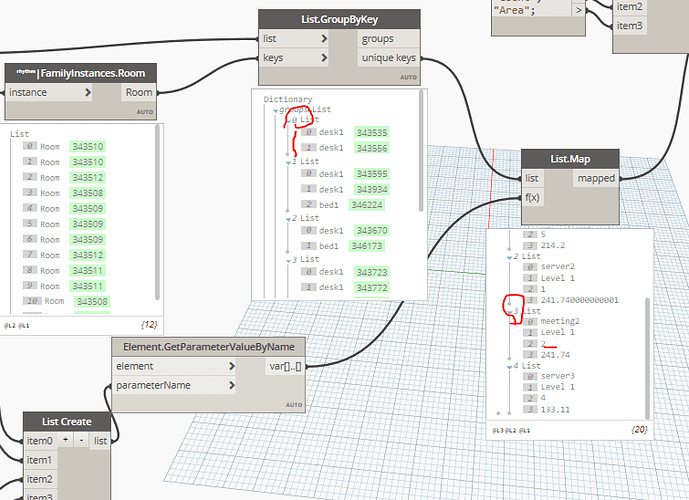Image resolution: width=689 pixels, height=500 pixels.
Task: Select the Element.GetParameterValueByName title bar
Action: pyautogui.click(x=208, y=347)
